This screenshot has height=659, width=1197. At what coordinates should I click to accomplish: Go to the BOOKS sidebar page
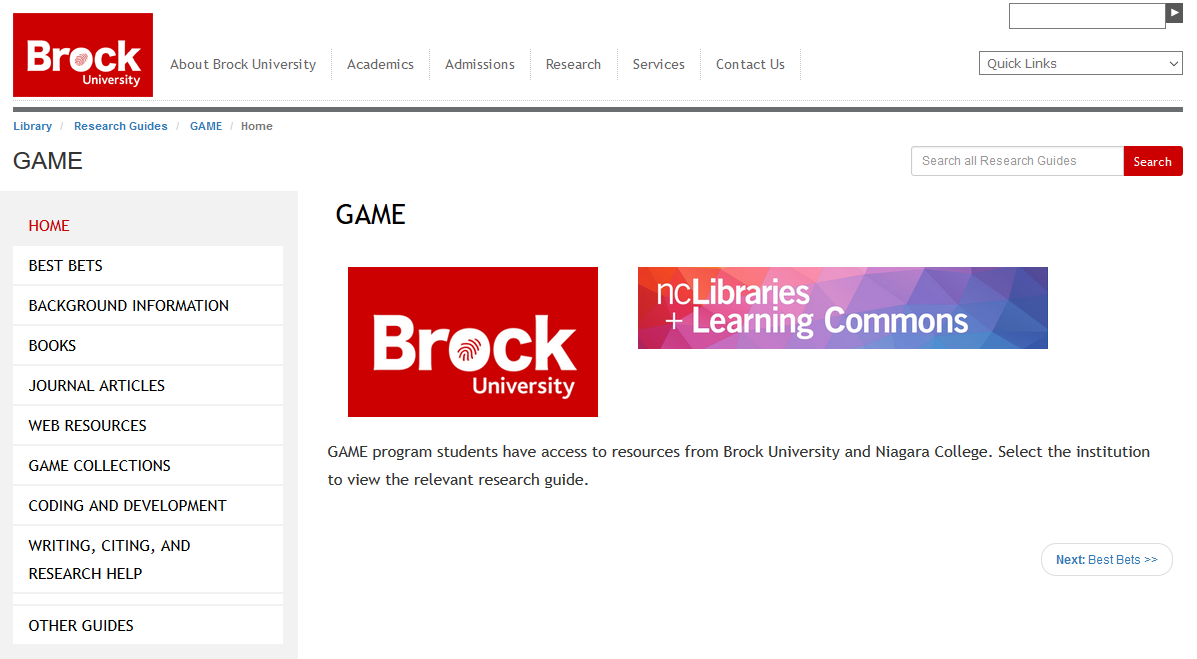coord(148,346)
